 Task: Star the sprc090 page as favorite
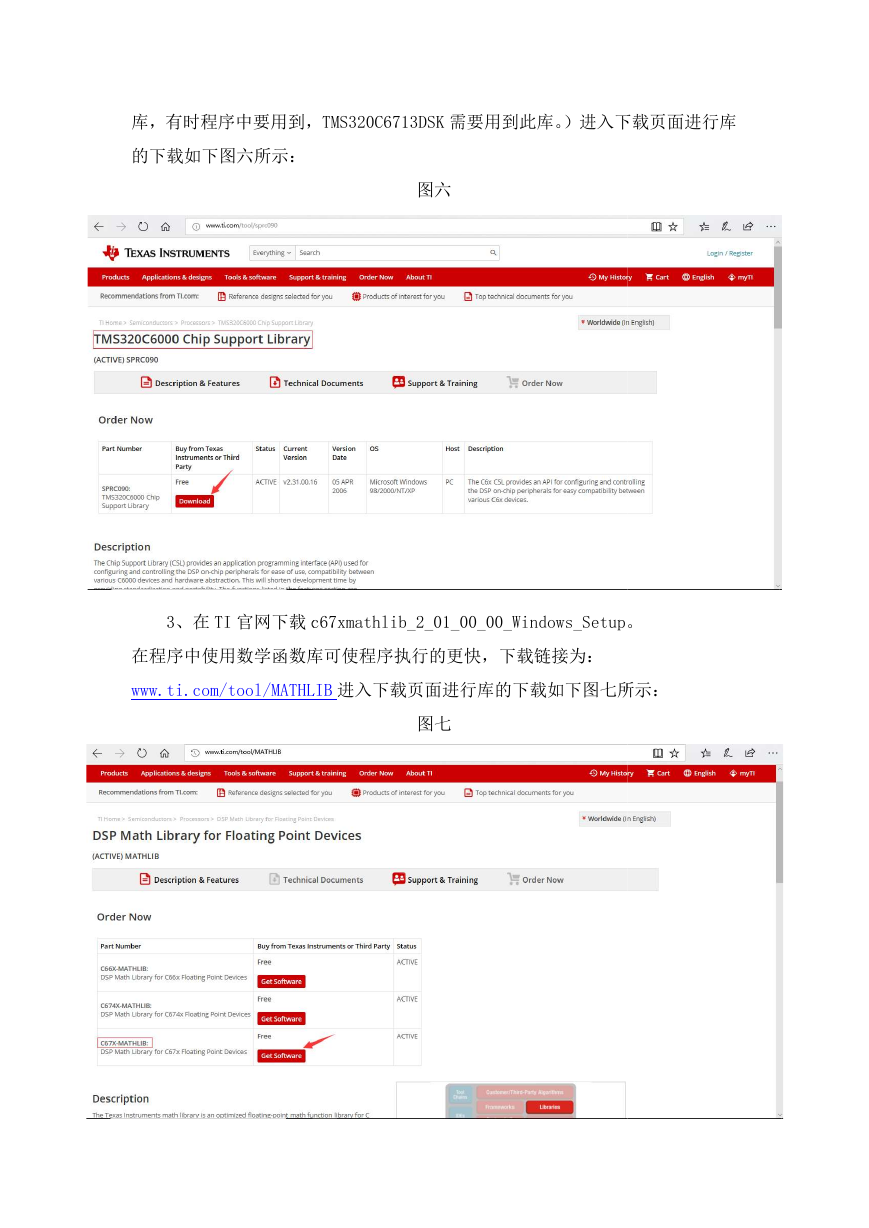[673, 227]
